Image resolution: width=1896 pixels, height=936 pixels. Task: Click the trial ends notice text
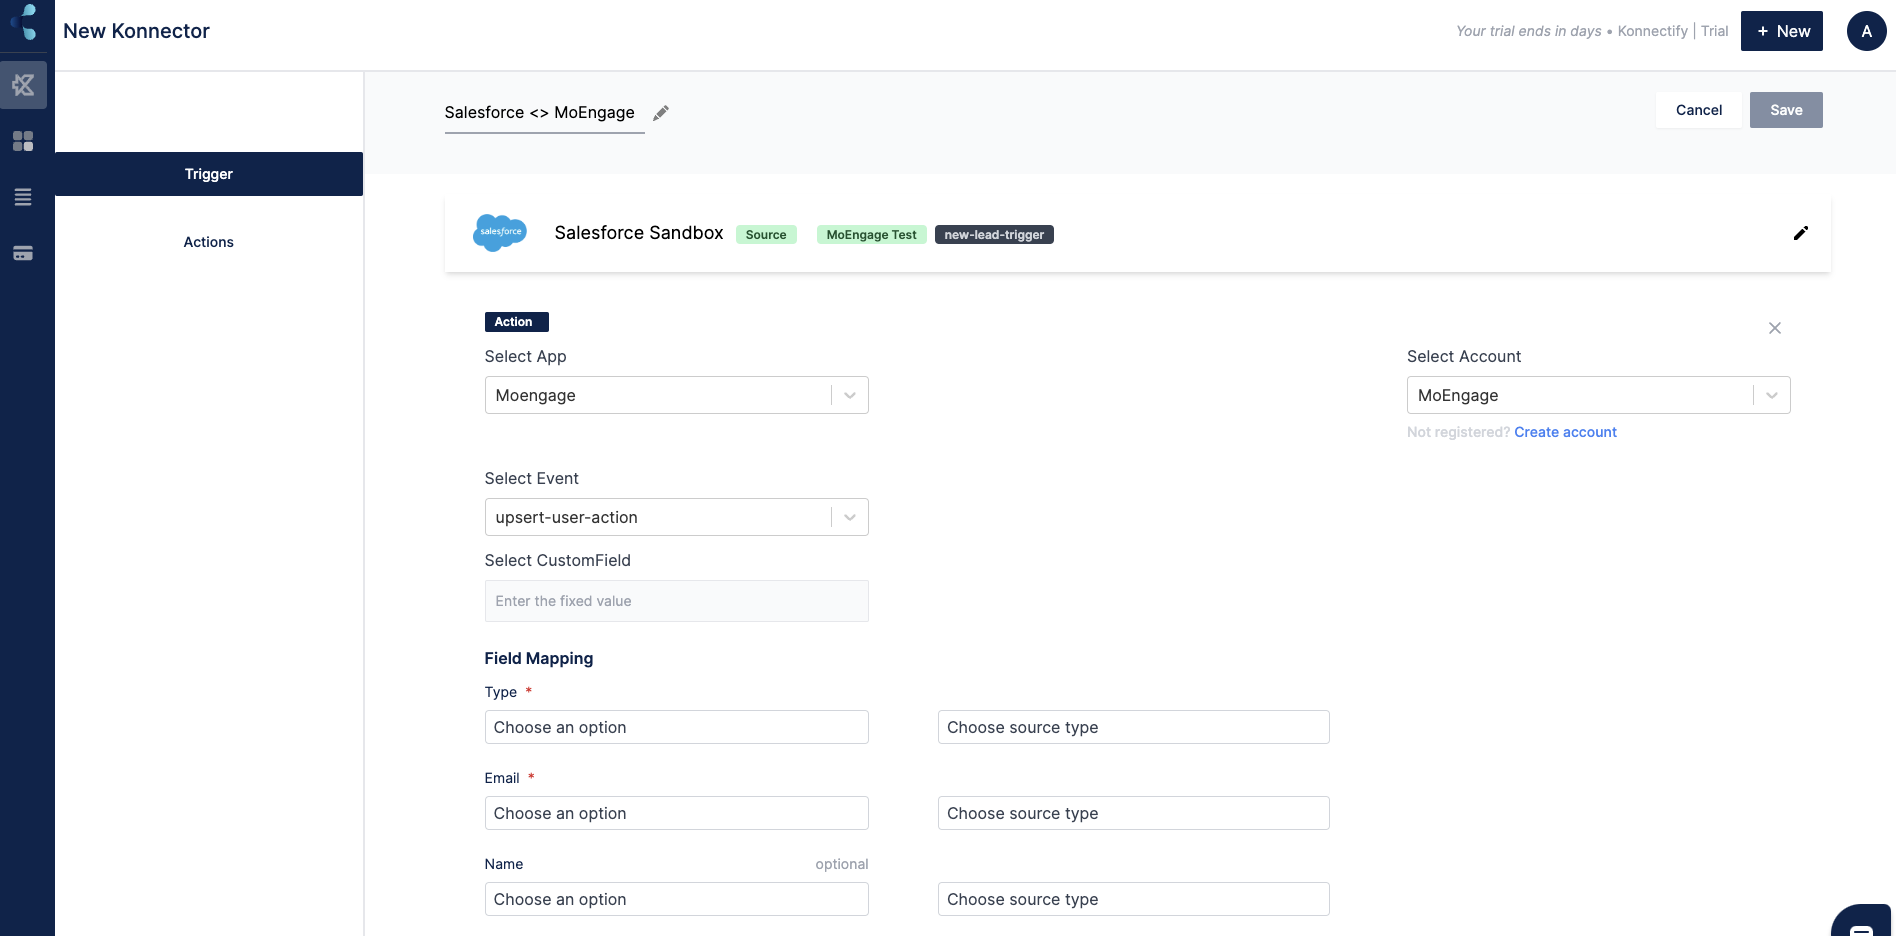(1528, 31)
